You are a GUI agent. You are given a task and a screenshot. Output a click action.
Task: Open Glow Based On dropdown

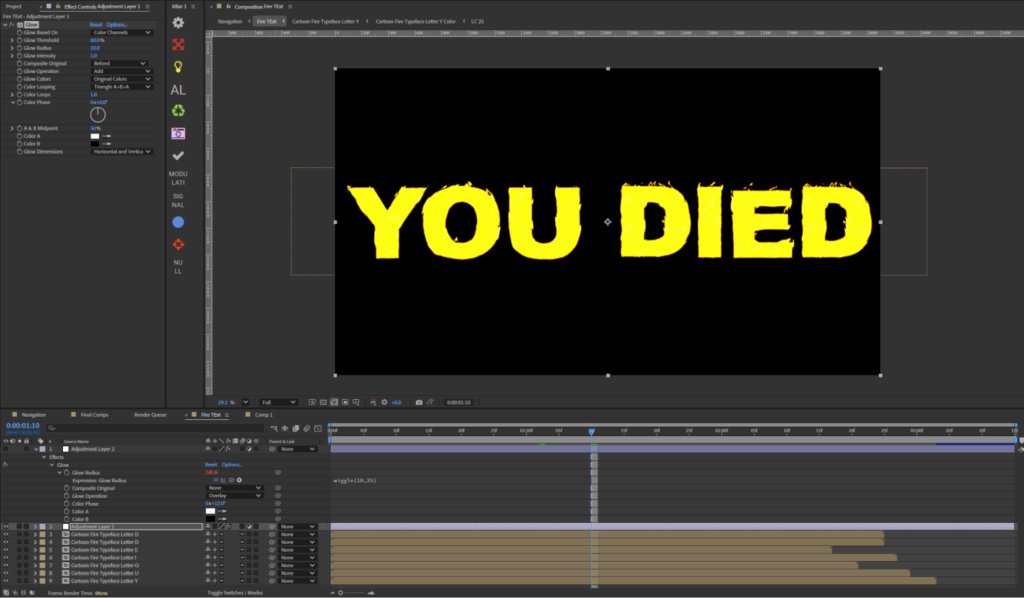pos(121,32)
